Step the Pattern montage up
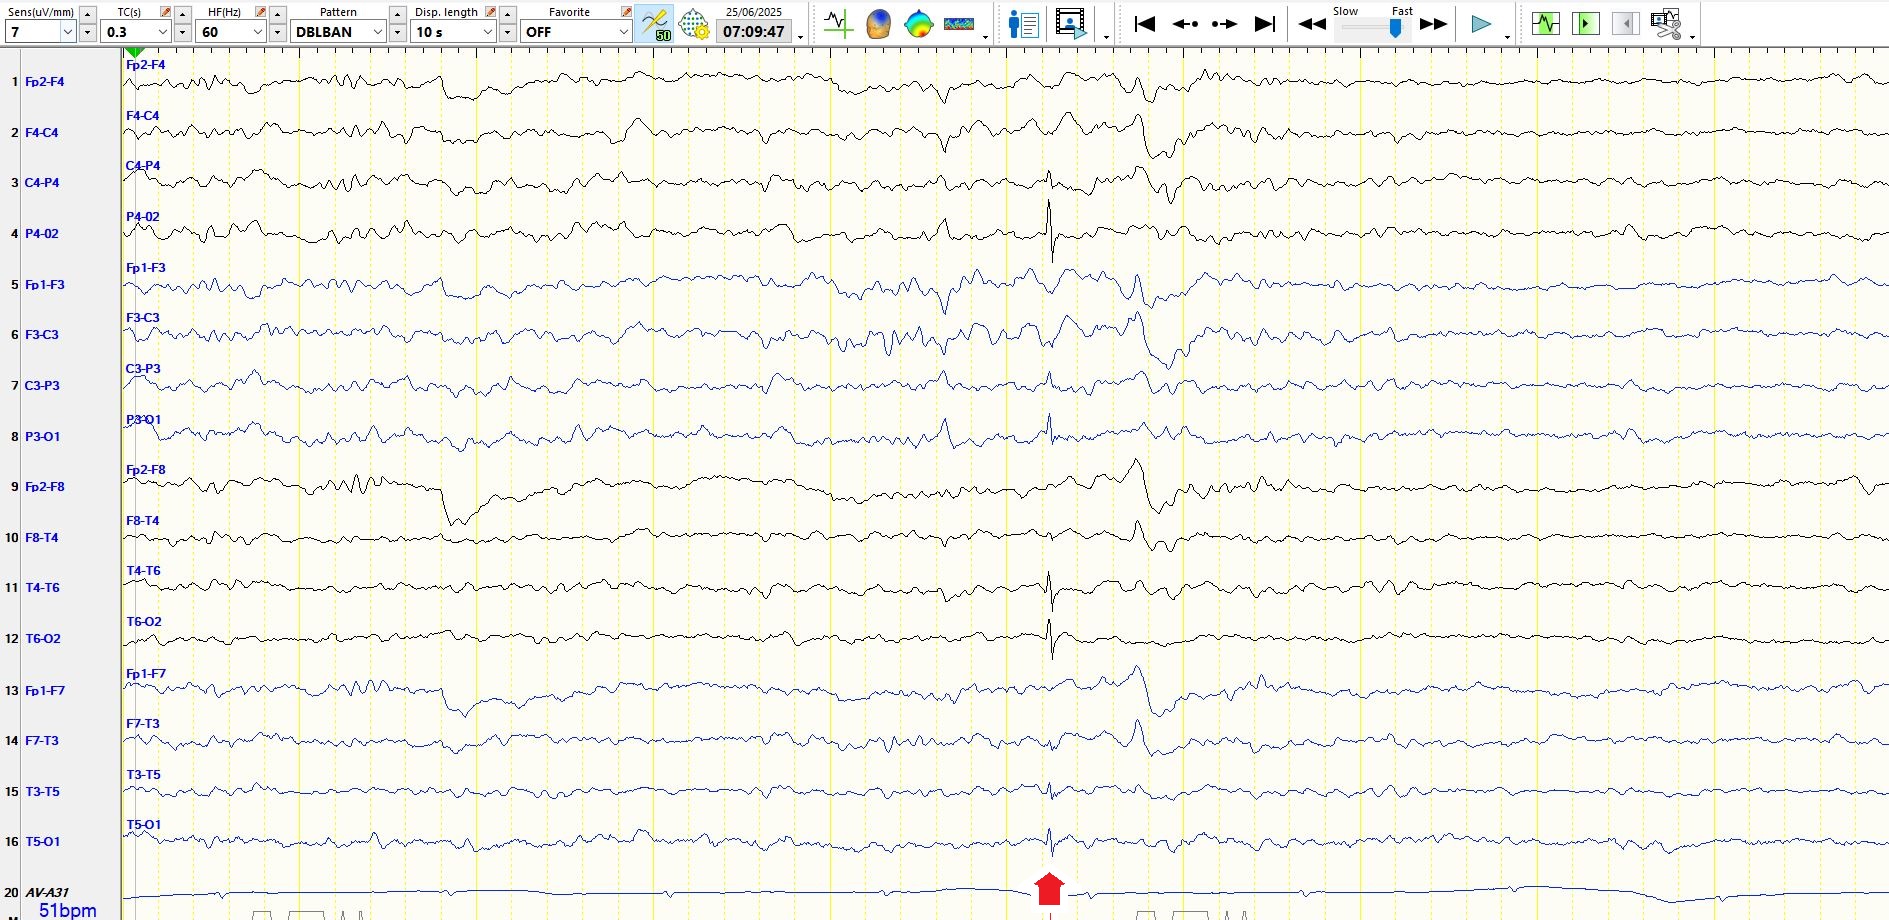 pyautogui.click(x=398, y=13)
